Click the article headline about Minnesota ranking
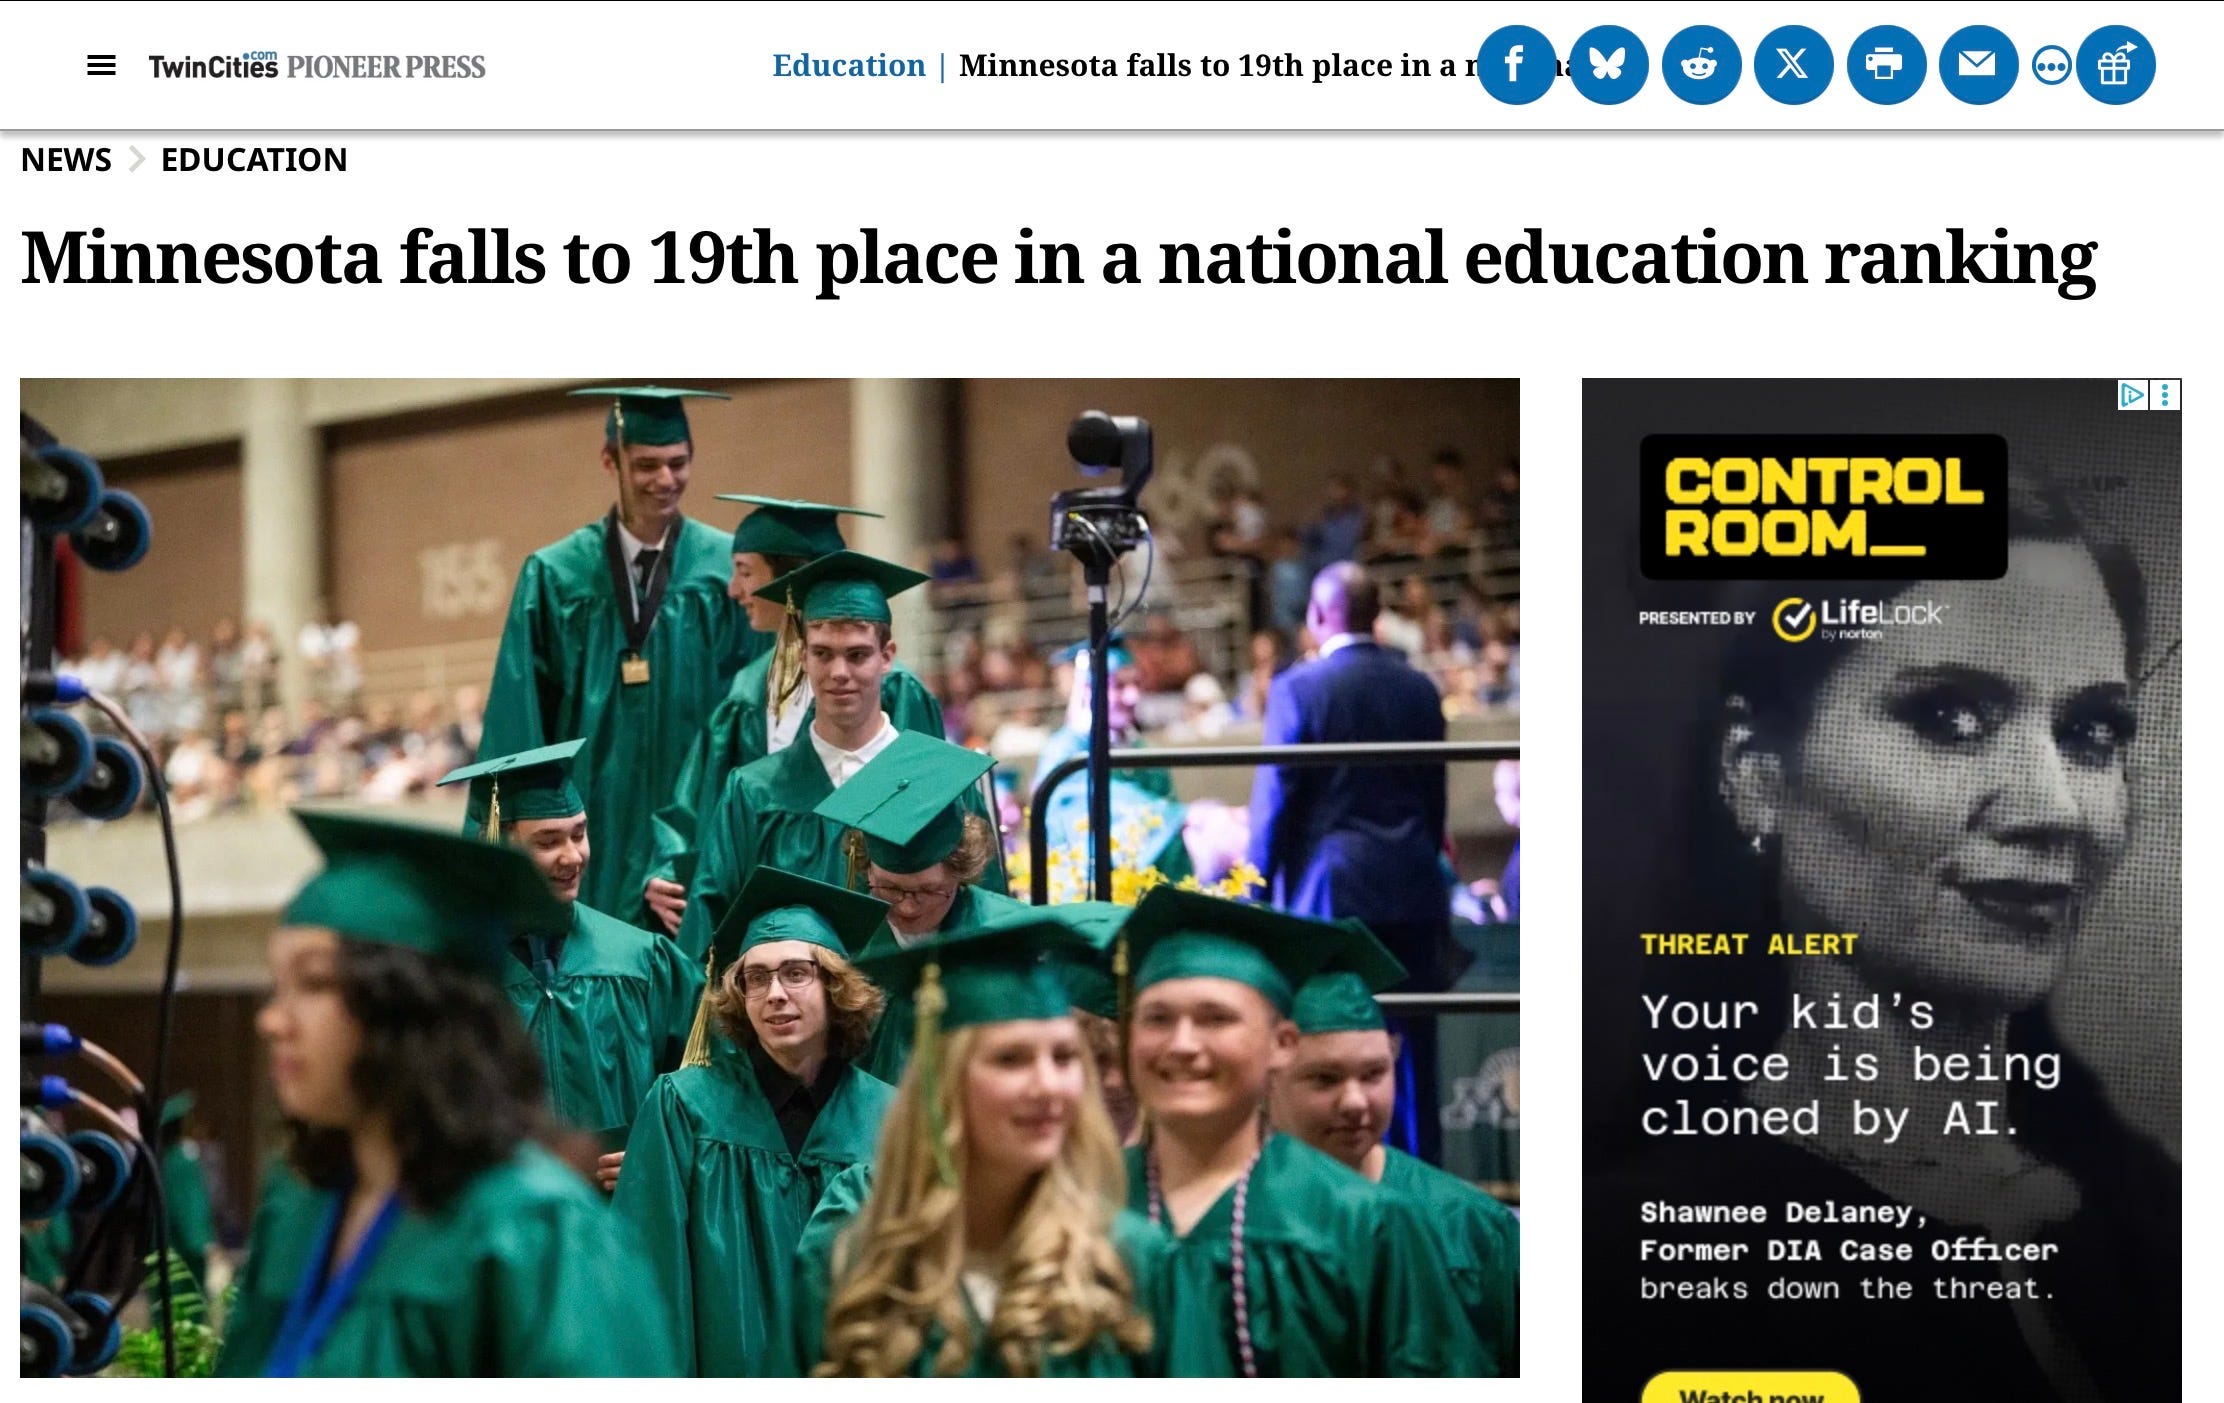Viewport: 2224px width, 1403px height. coord(1058,258)
